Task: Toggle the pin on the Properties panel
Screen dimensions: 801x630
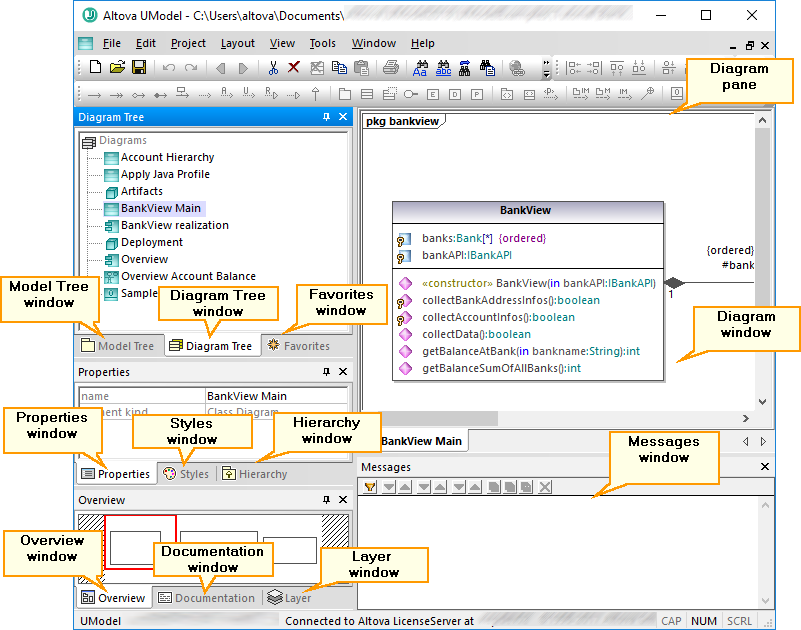Action: [326, 372]
